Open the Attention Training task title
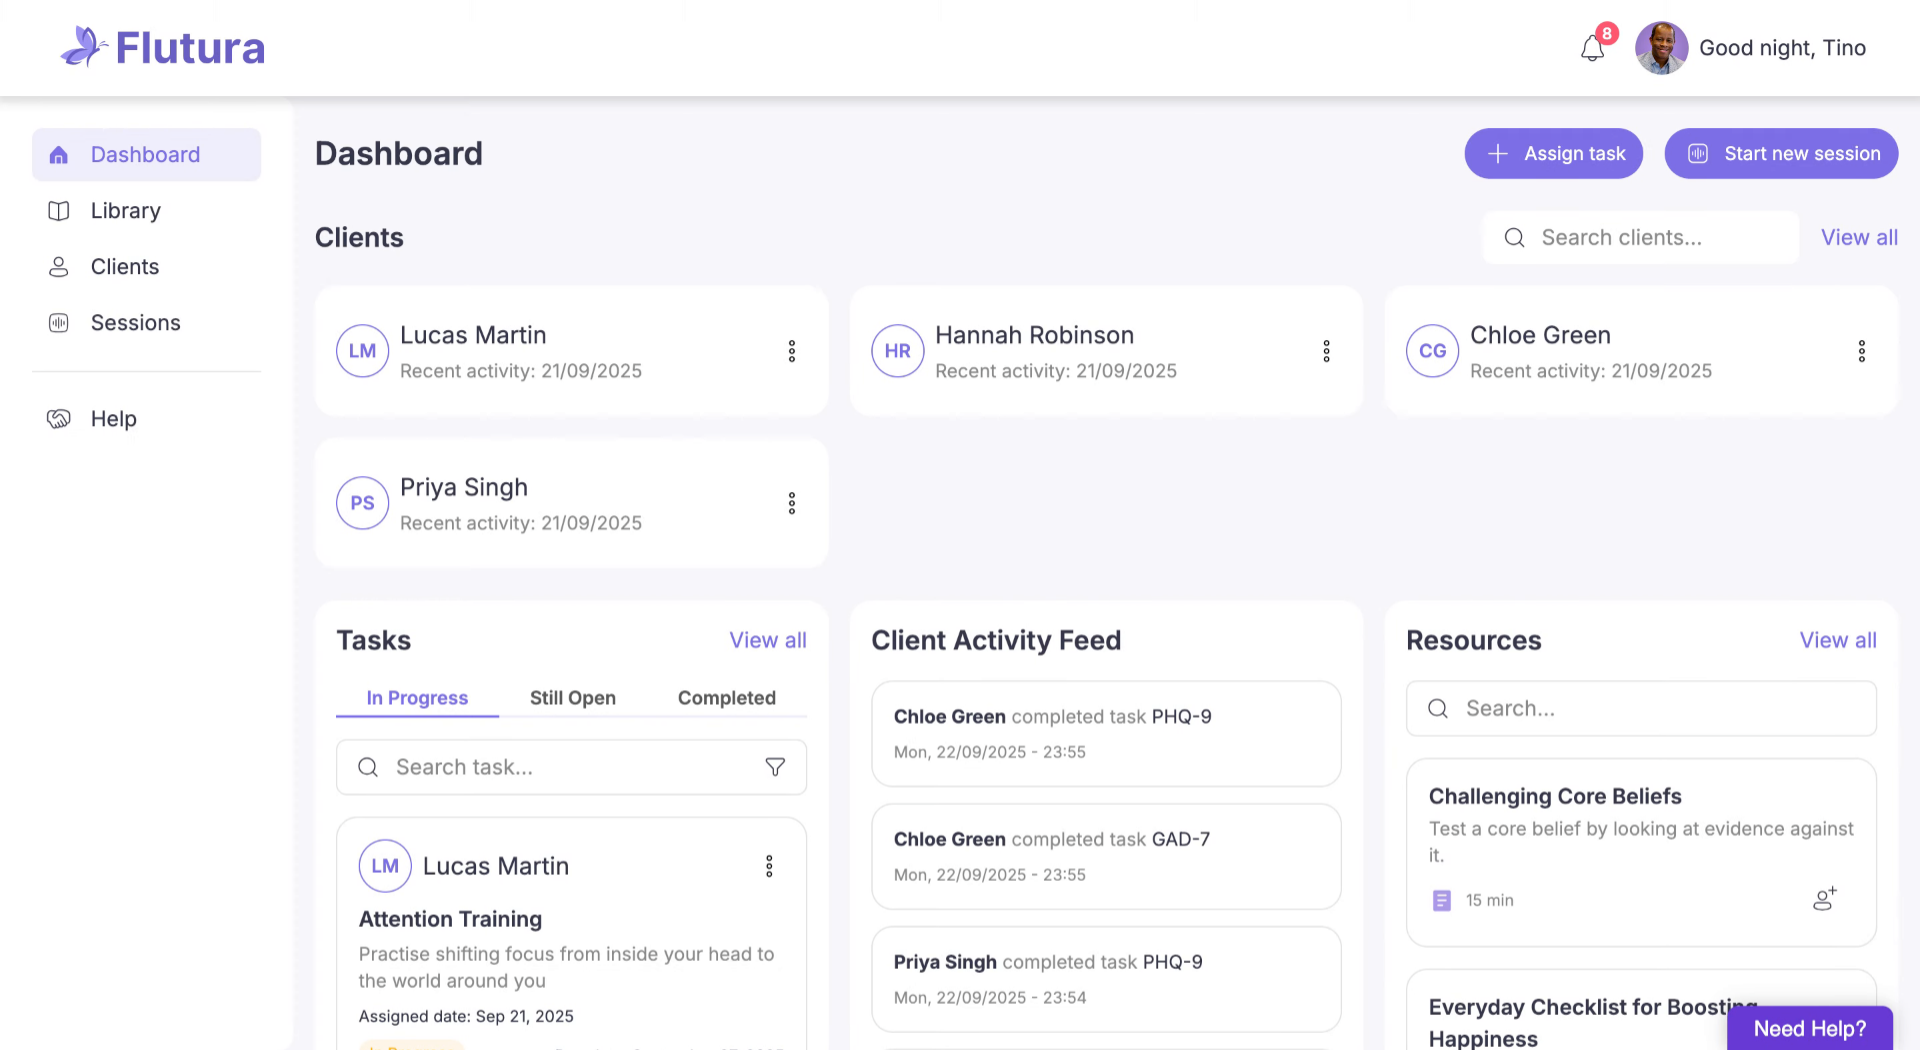Image resolution: width=1920 pixels, height=1050 pixels. 450,919
